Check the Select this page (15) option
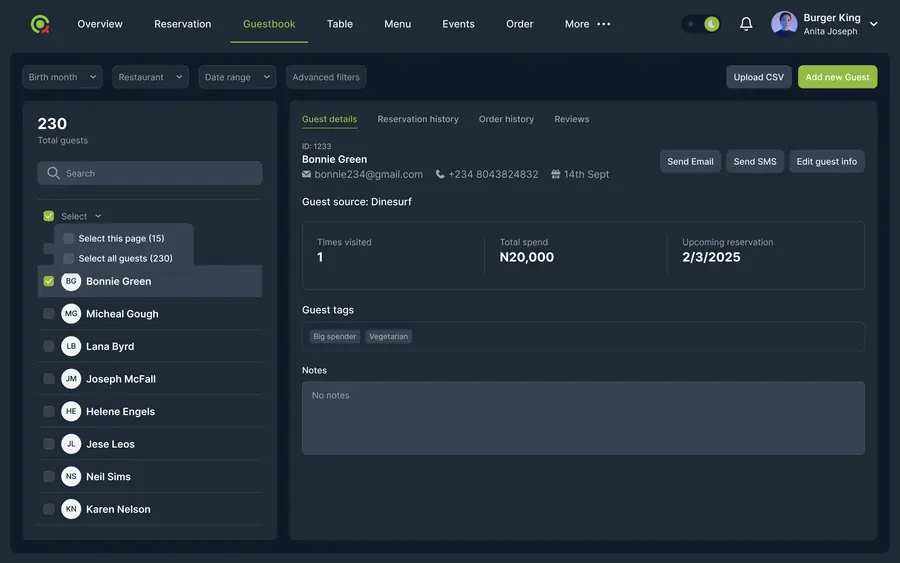Viewport: 900px width, 563px height. pyautogui.click(x=68, y=238)
